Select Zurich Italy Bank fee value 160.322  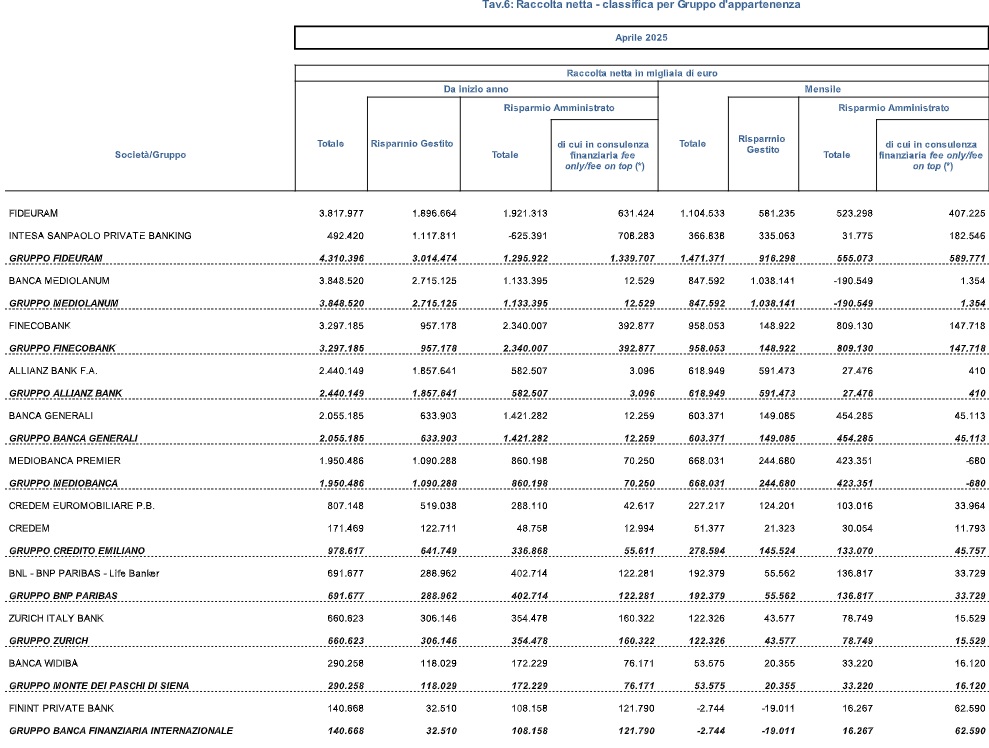[636, 618]
